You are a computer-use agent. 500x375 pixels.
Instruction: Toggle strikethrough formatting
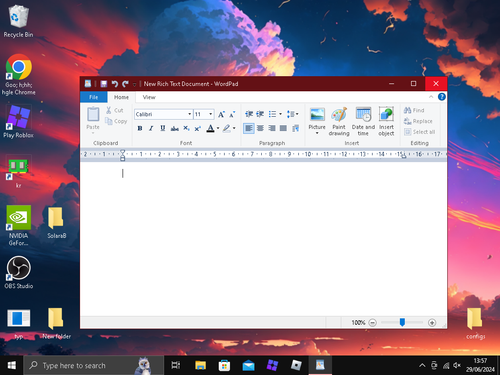coord(174,128)
